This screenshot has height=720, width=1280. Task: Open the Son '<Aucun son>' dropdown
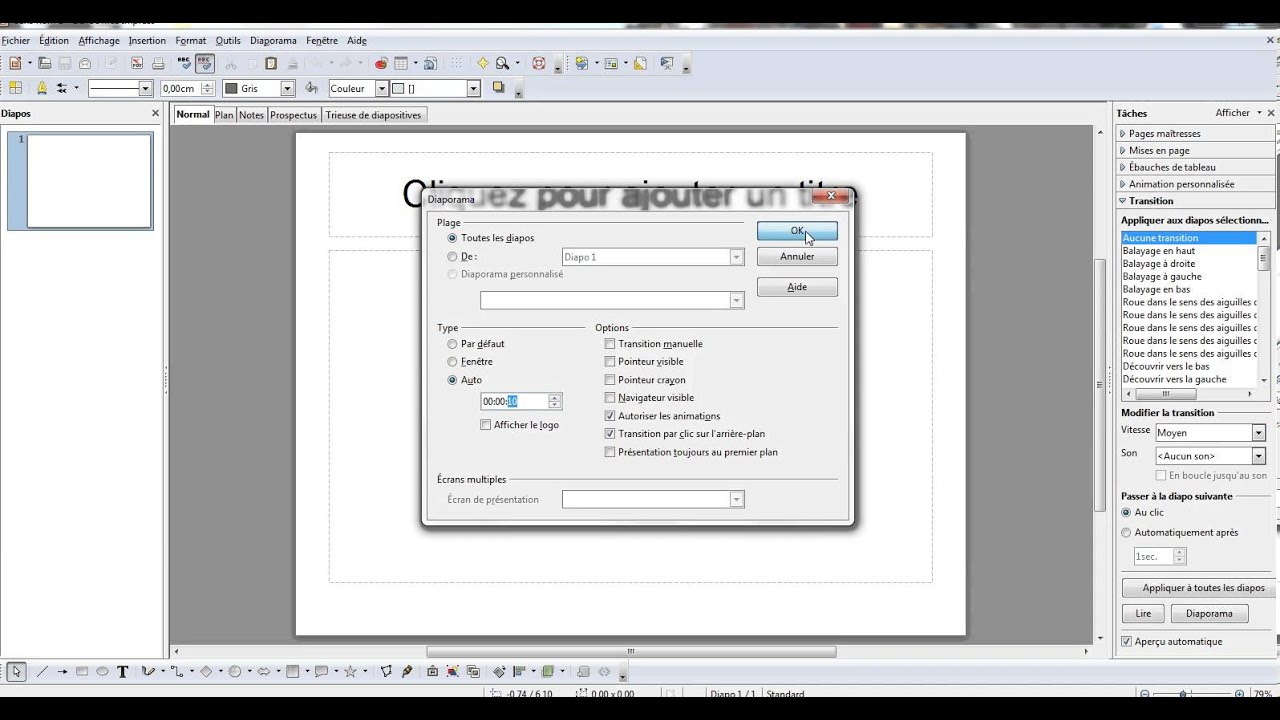tap(1258, 456)
